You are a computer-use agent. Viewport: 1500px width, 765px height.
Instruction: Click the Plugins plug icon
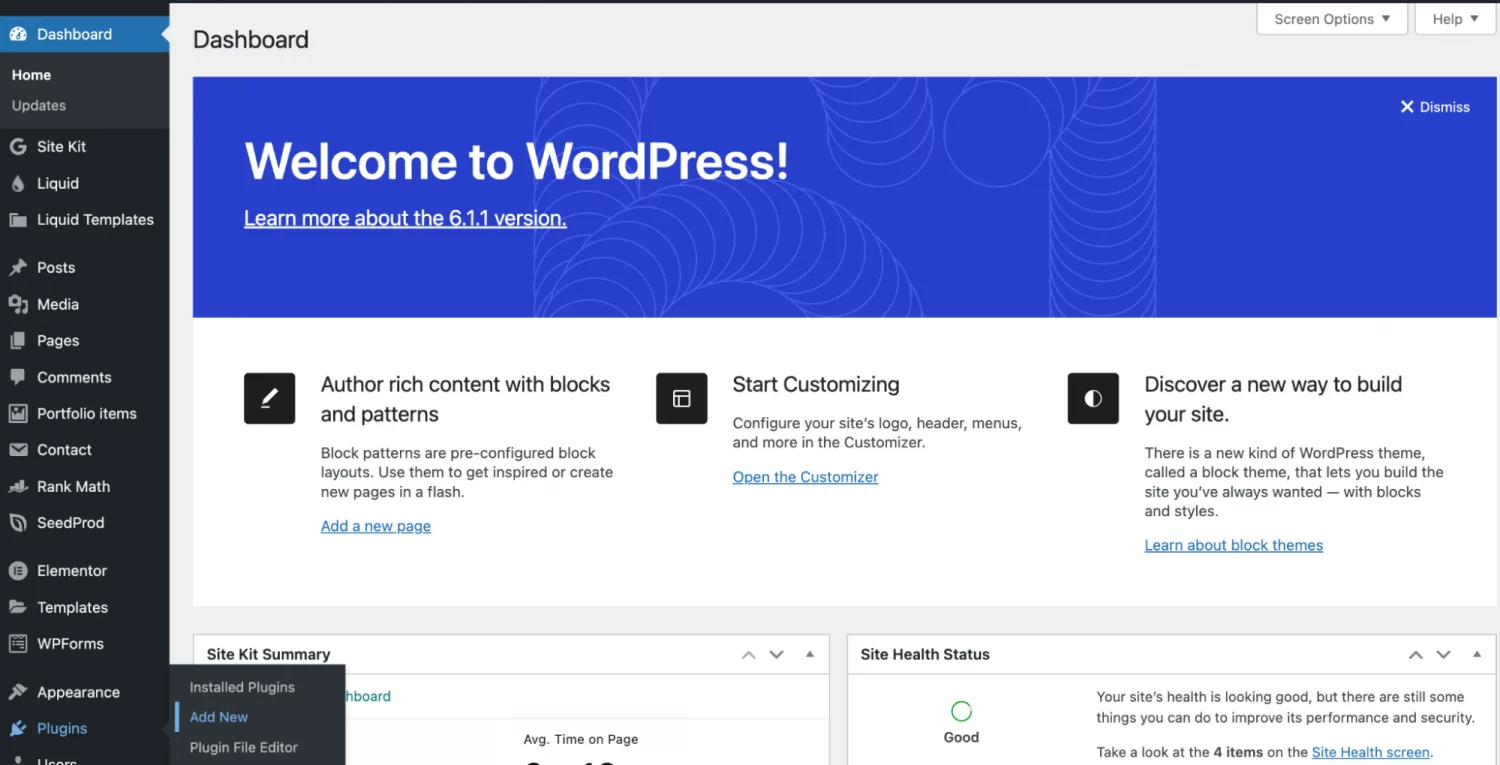coord(17,729)
